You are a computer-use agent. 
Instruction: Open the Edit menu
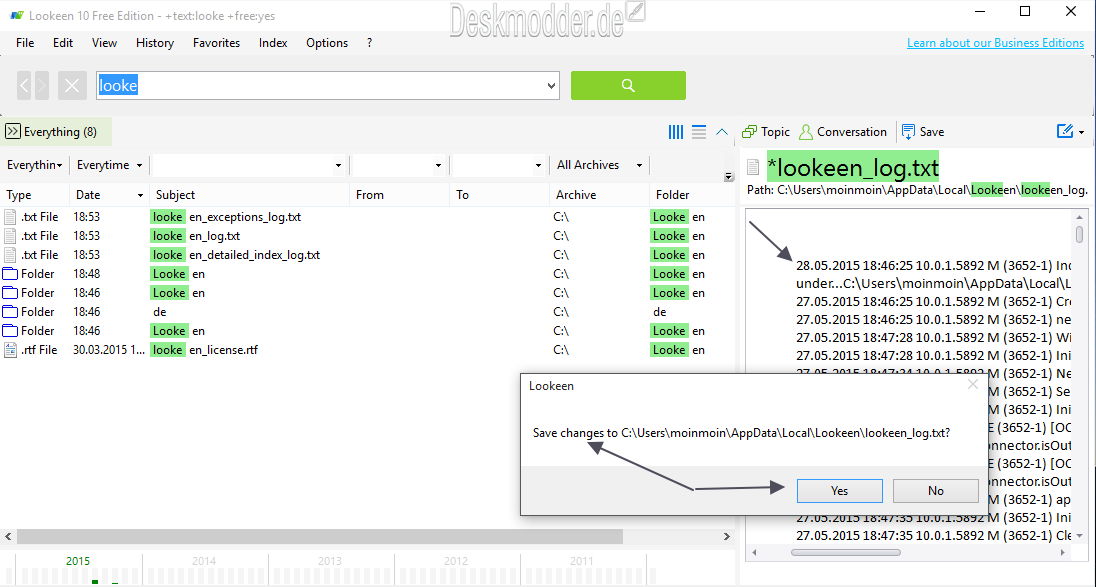pos(63,43)
